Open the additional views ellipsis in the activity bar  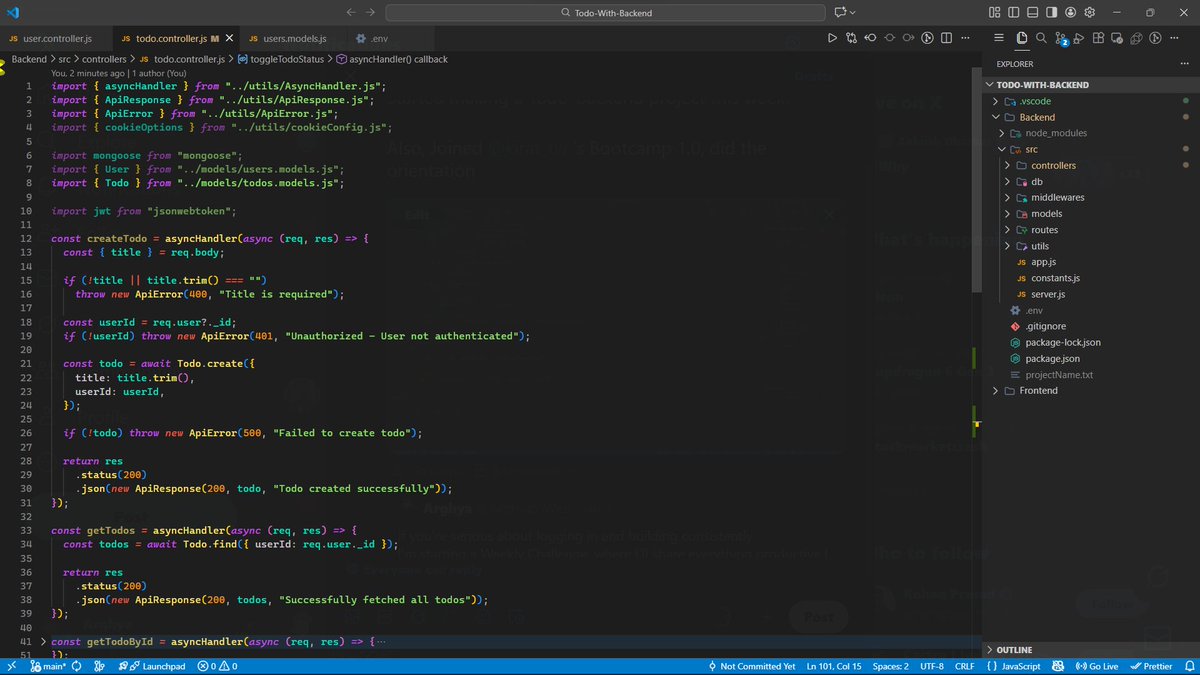click(x=1174, y=38)
